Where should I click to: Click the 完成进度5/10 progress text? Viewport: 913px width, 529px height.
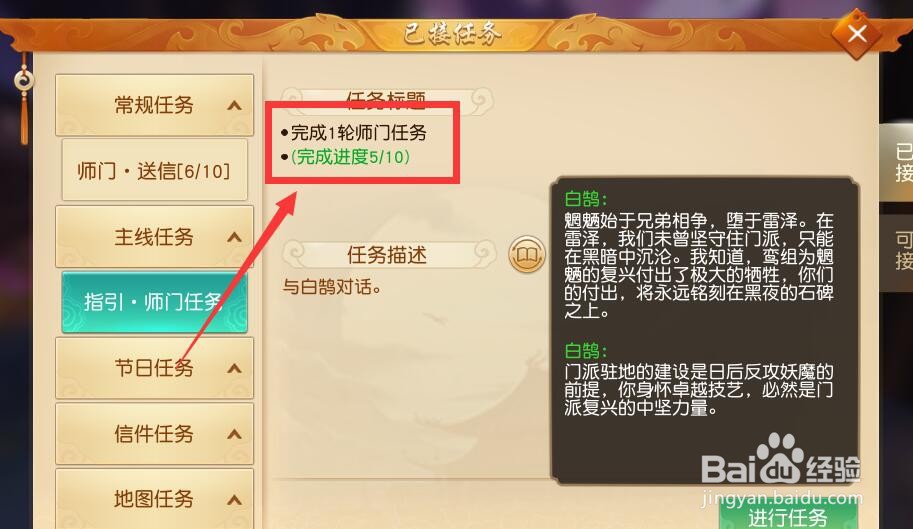[x=351, y=157]
